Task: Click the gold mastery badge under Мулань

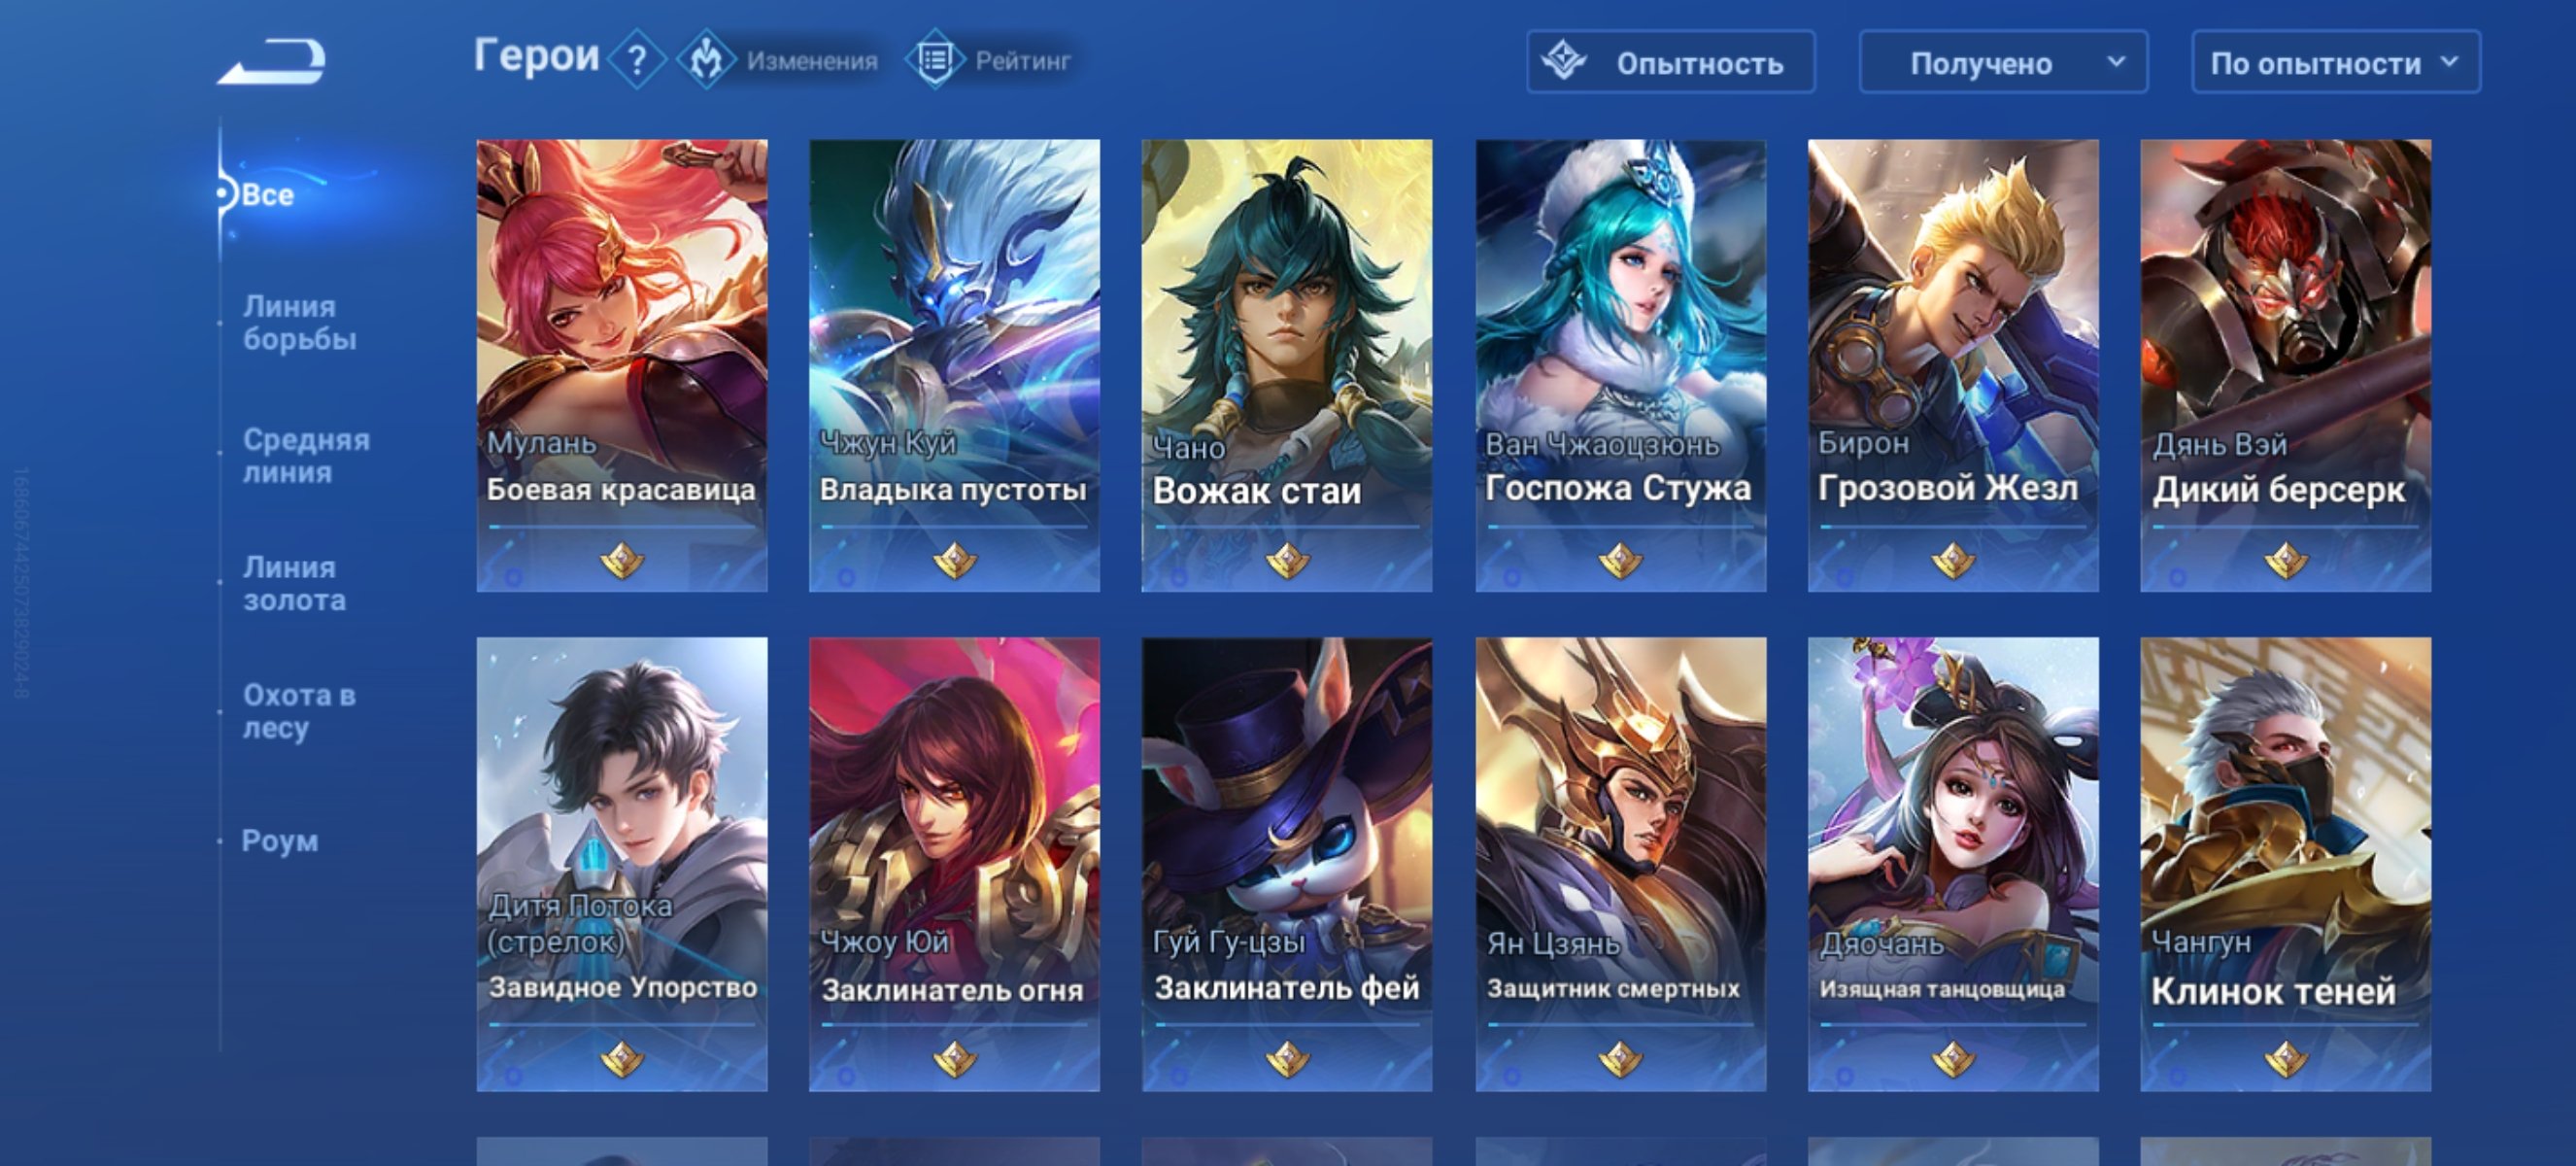Action: [622, 560]
